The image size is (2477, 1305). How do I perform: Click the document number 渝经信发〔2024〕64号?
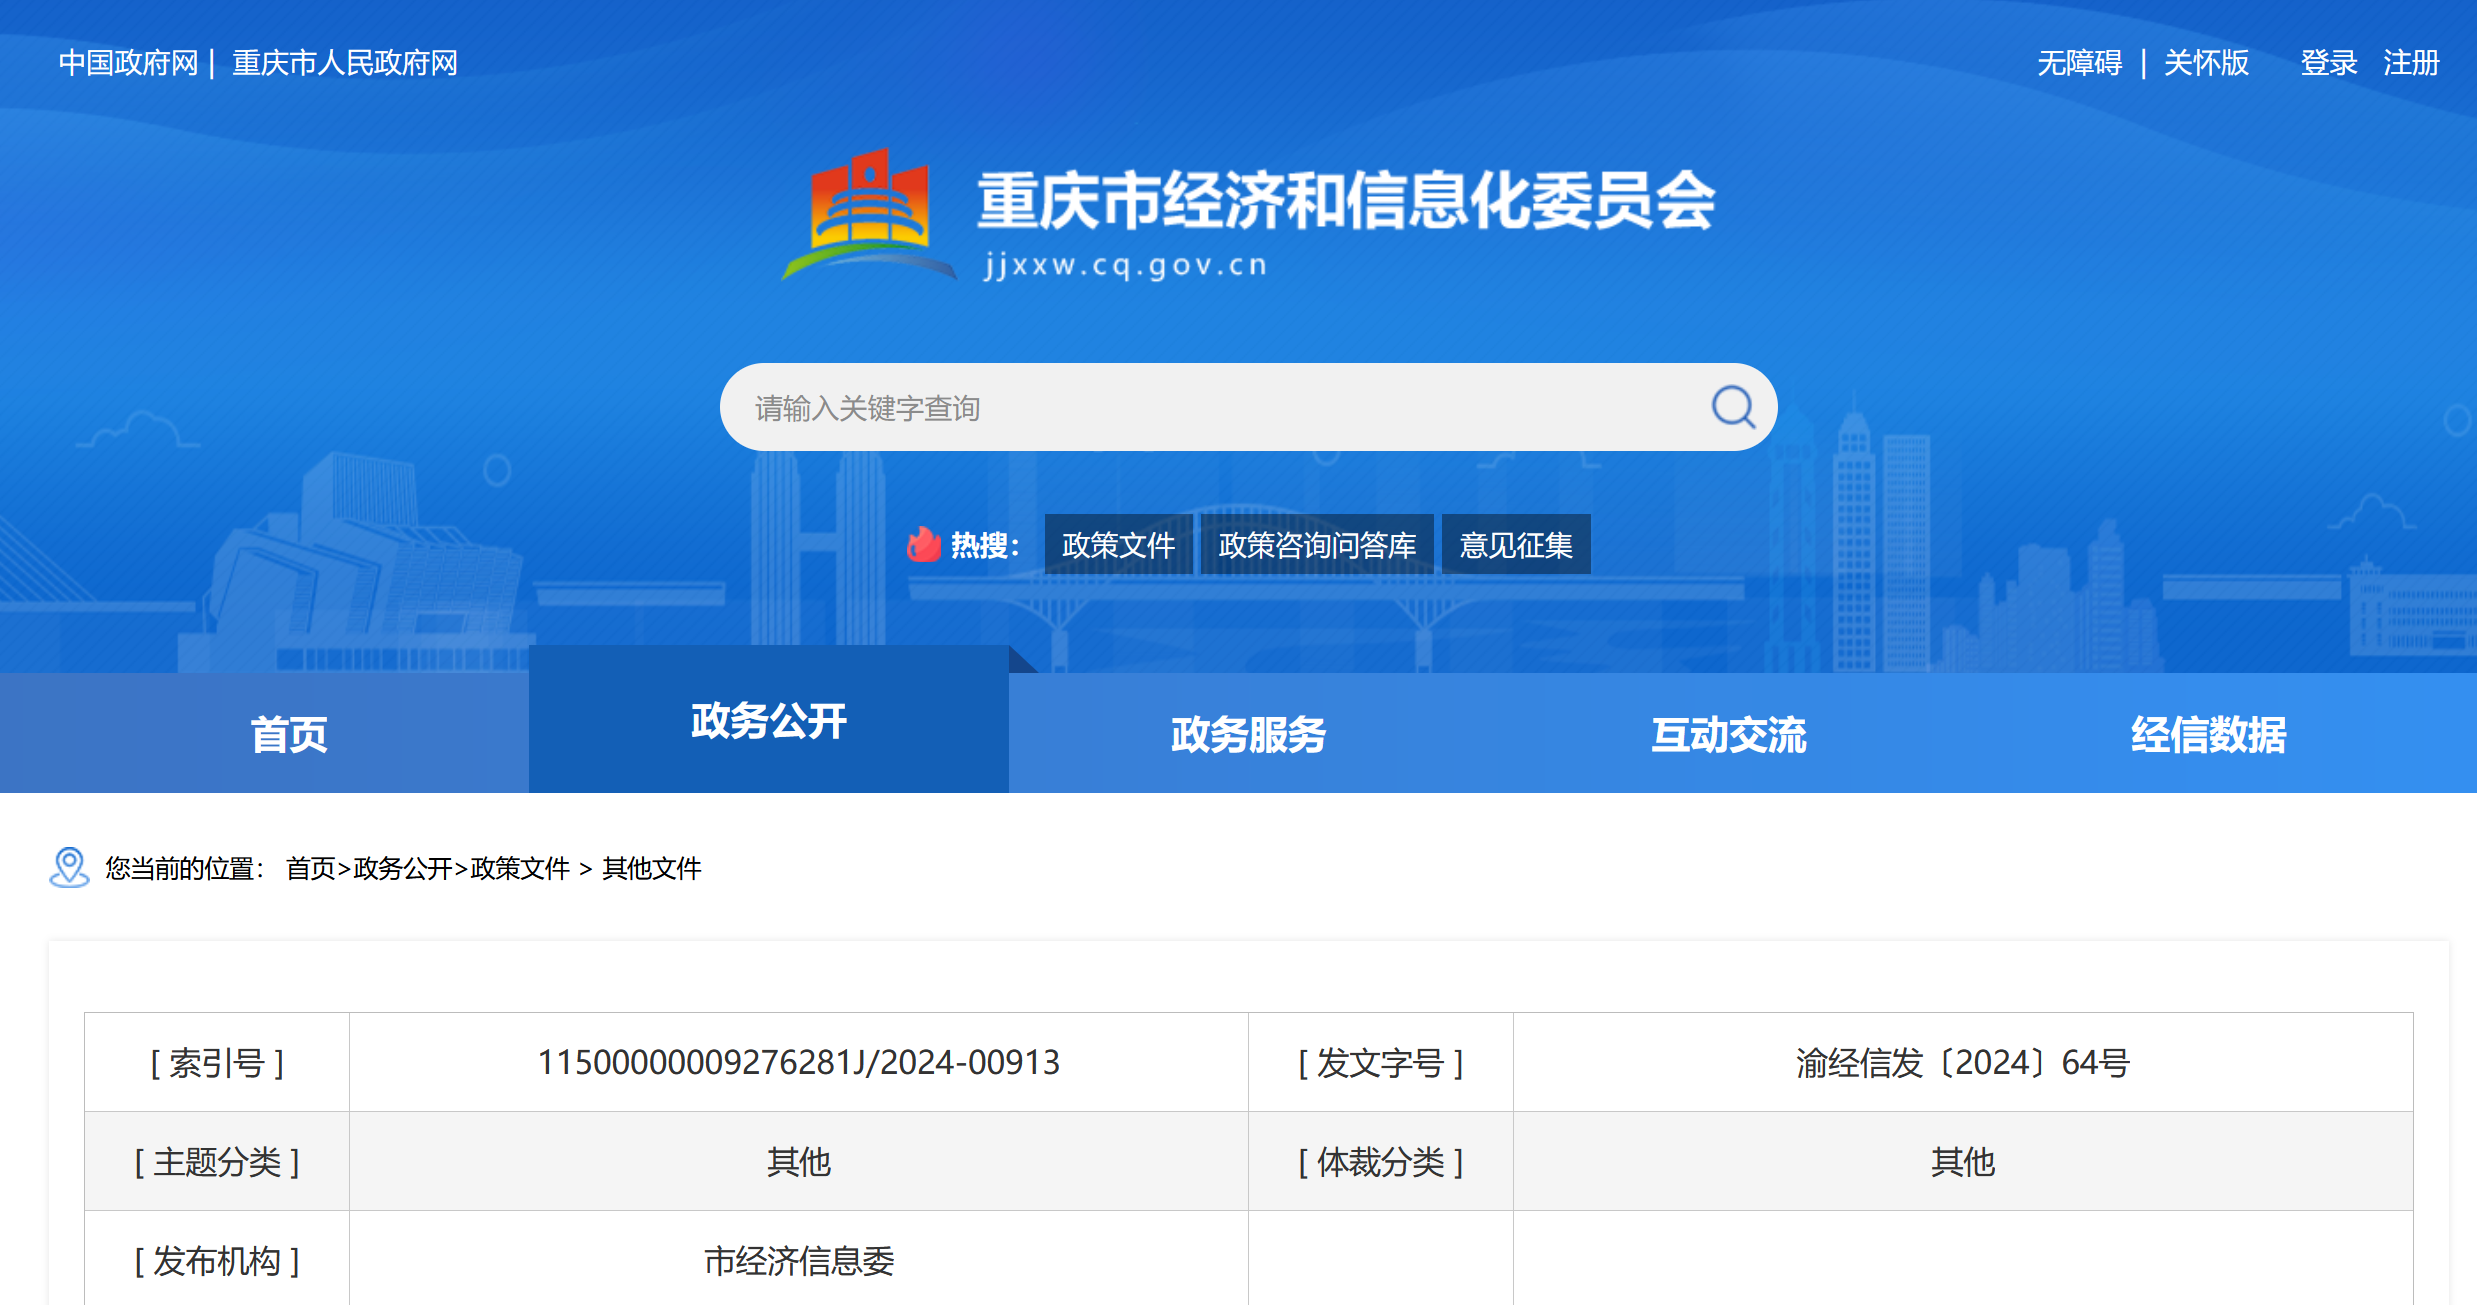click(x=1963, y=1062)
